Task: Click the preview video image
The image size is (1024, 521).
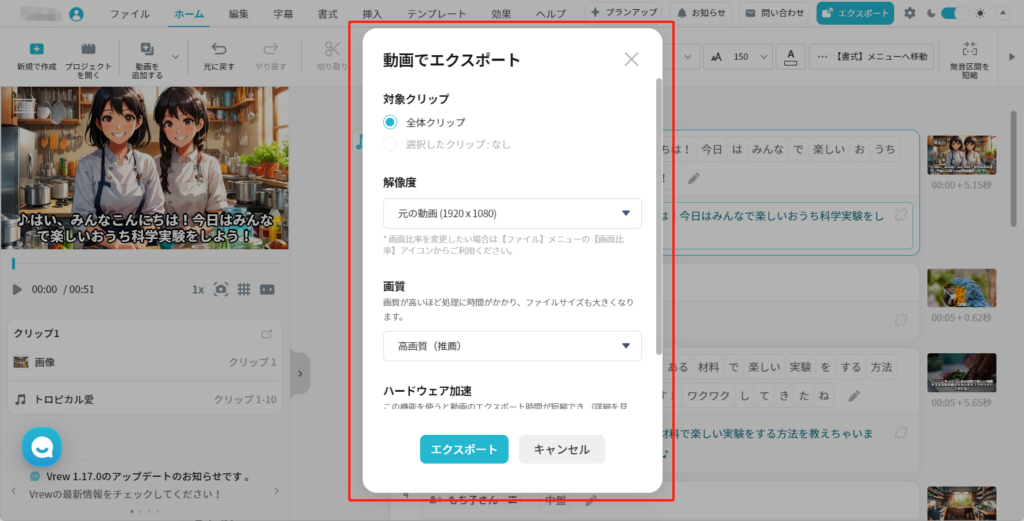Action: (144, 168)
